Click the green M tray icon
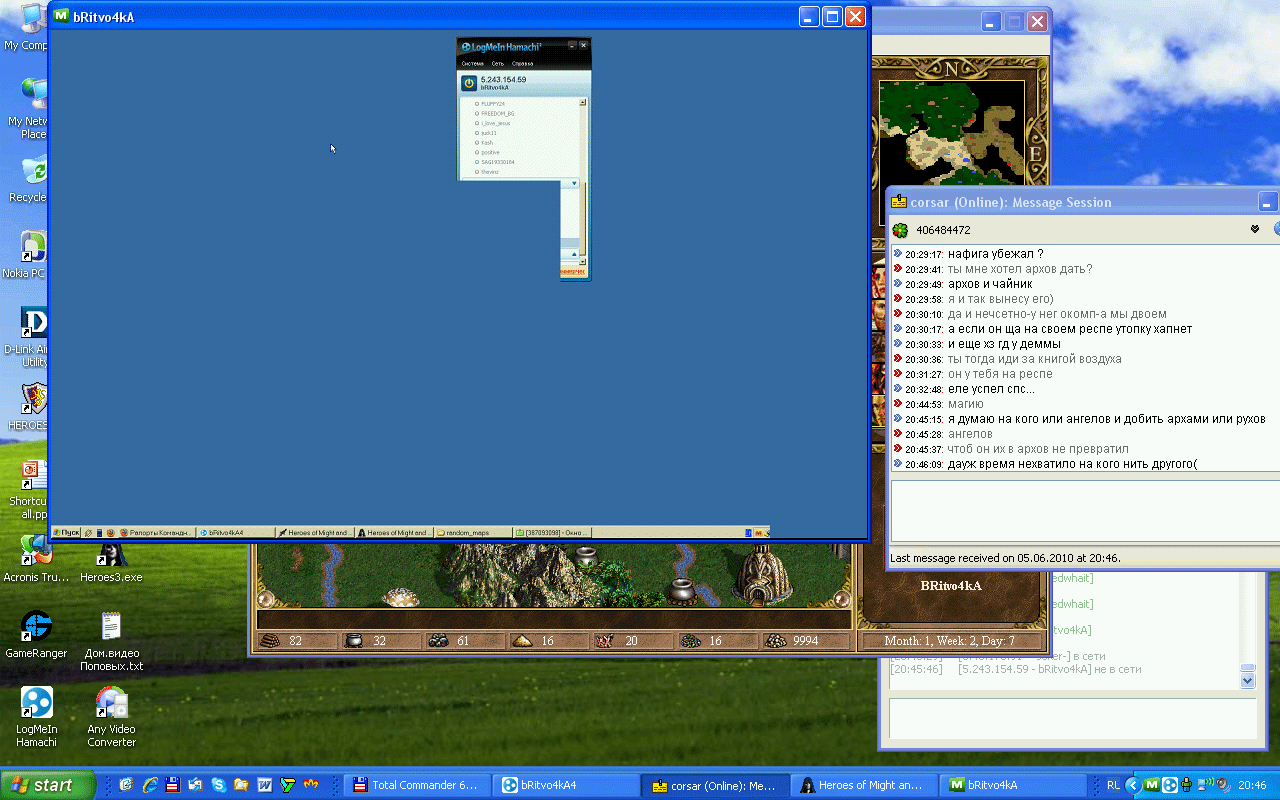The width and height of the screenshot is (1280, 800). [1152, 785]
